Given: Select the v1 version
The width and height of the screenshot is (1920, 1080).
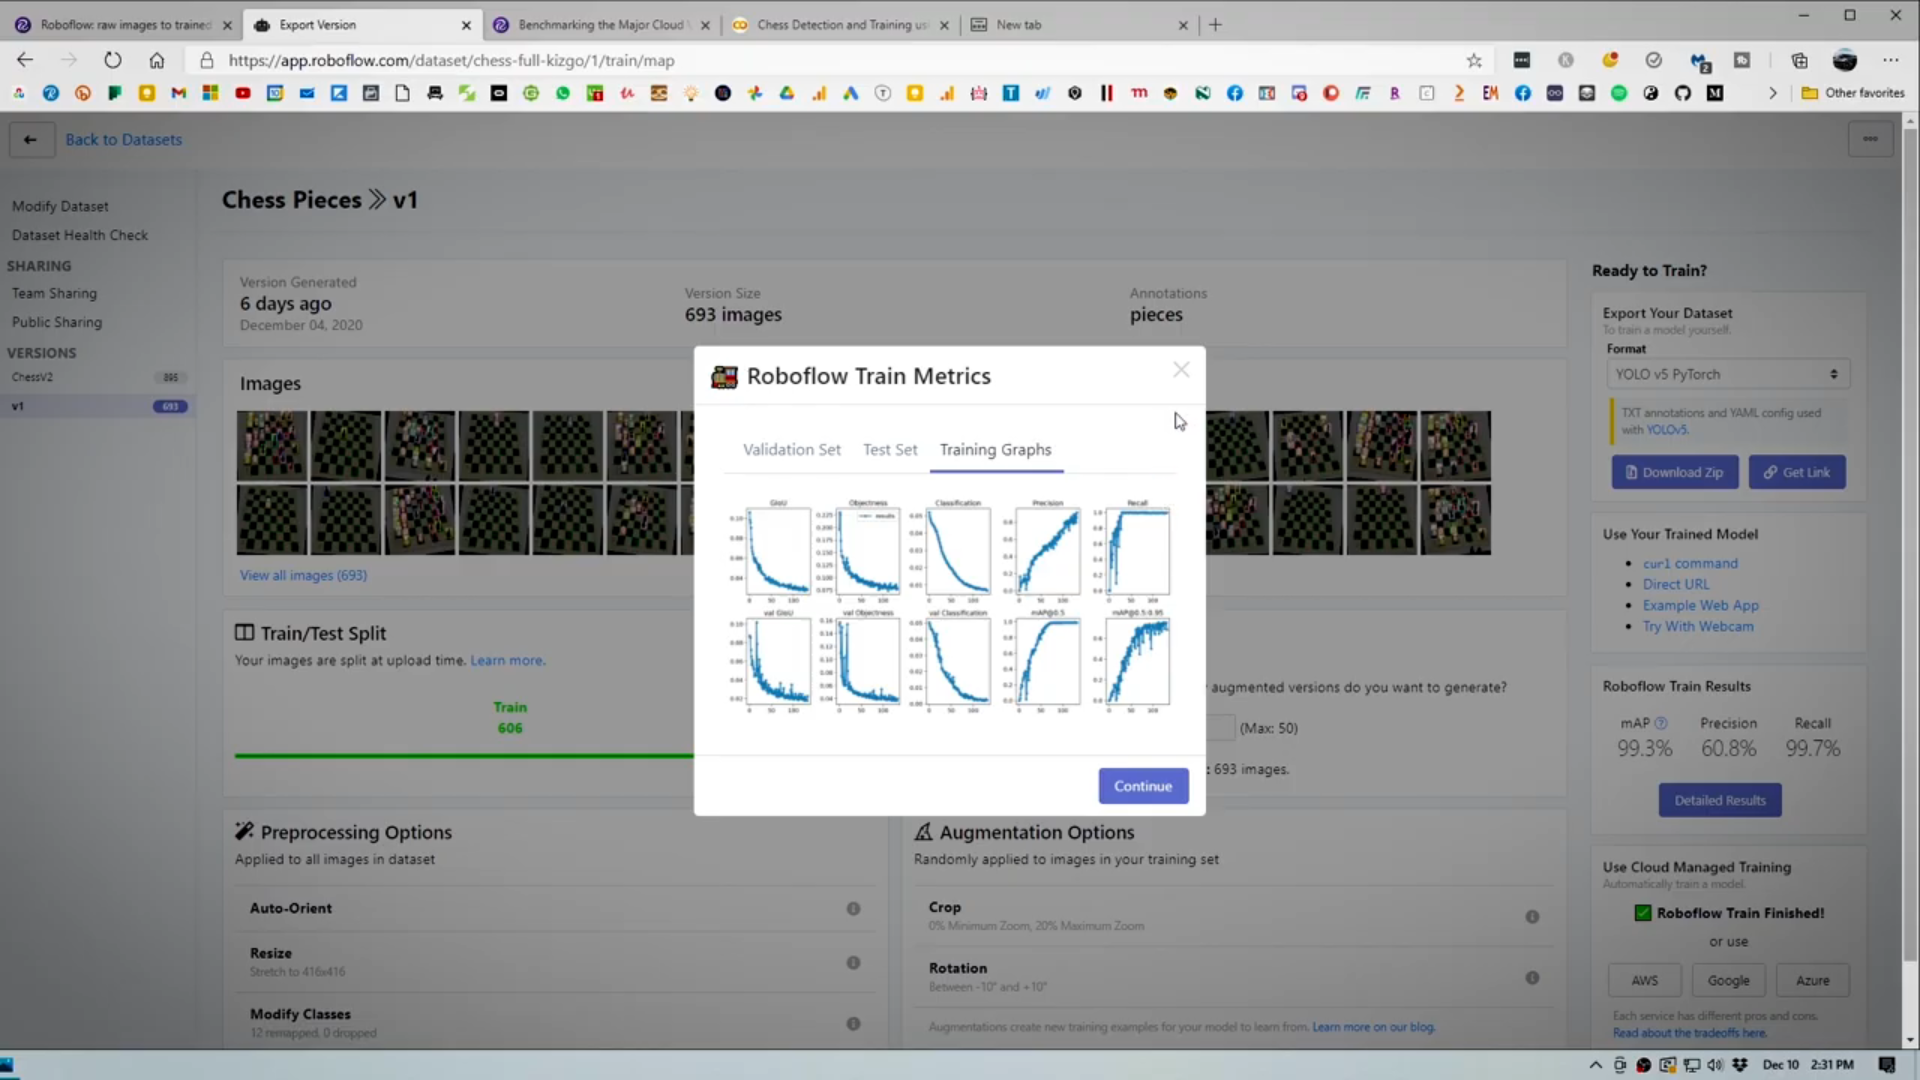Looking at the screenshot, I should [x=97, y=406].
